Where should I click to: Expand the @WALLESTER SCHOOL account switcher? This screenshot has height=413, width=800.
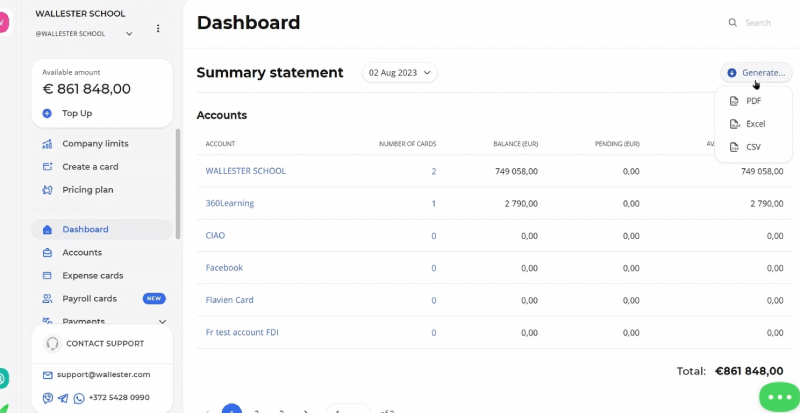(x=128, y=34)
